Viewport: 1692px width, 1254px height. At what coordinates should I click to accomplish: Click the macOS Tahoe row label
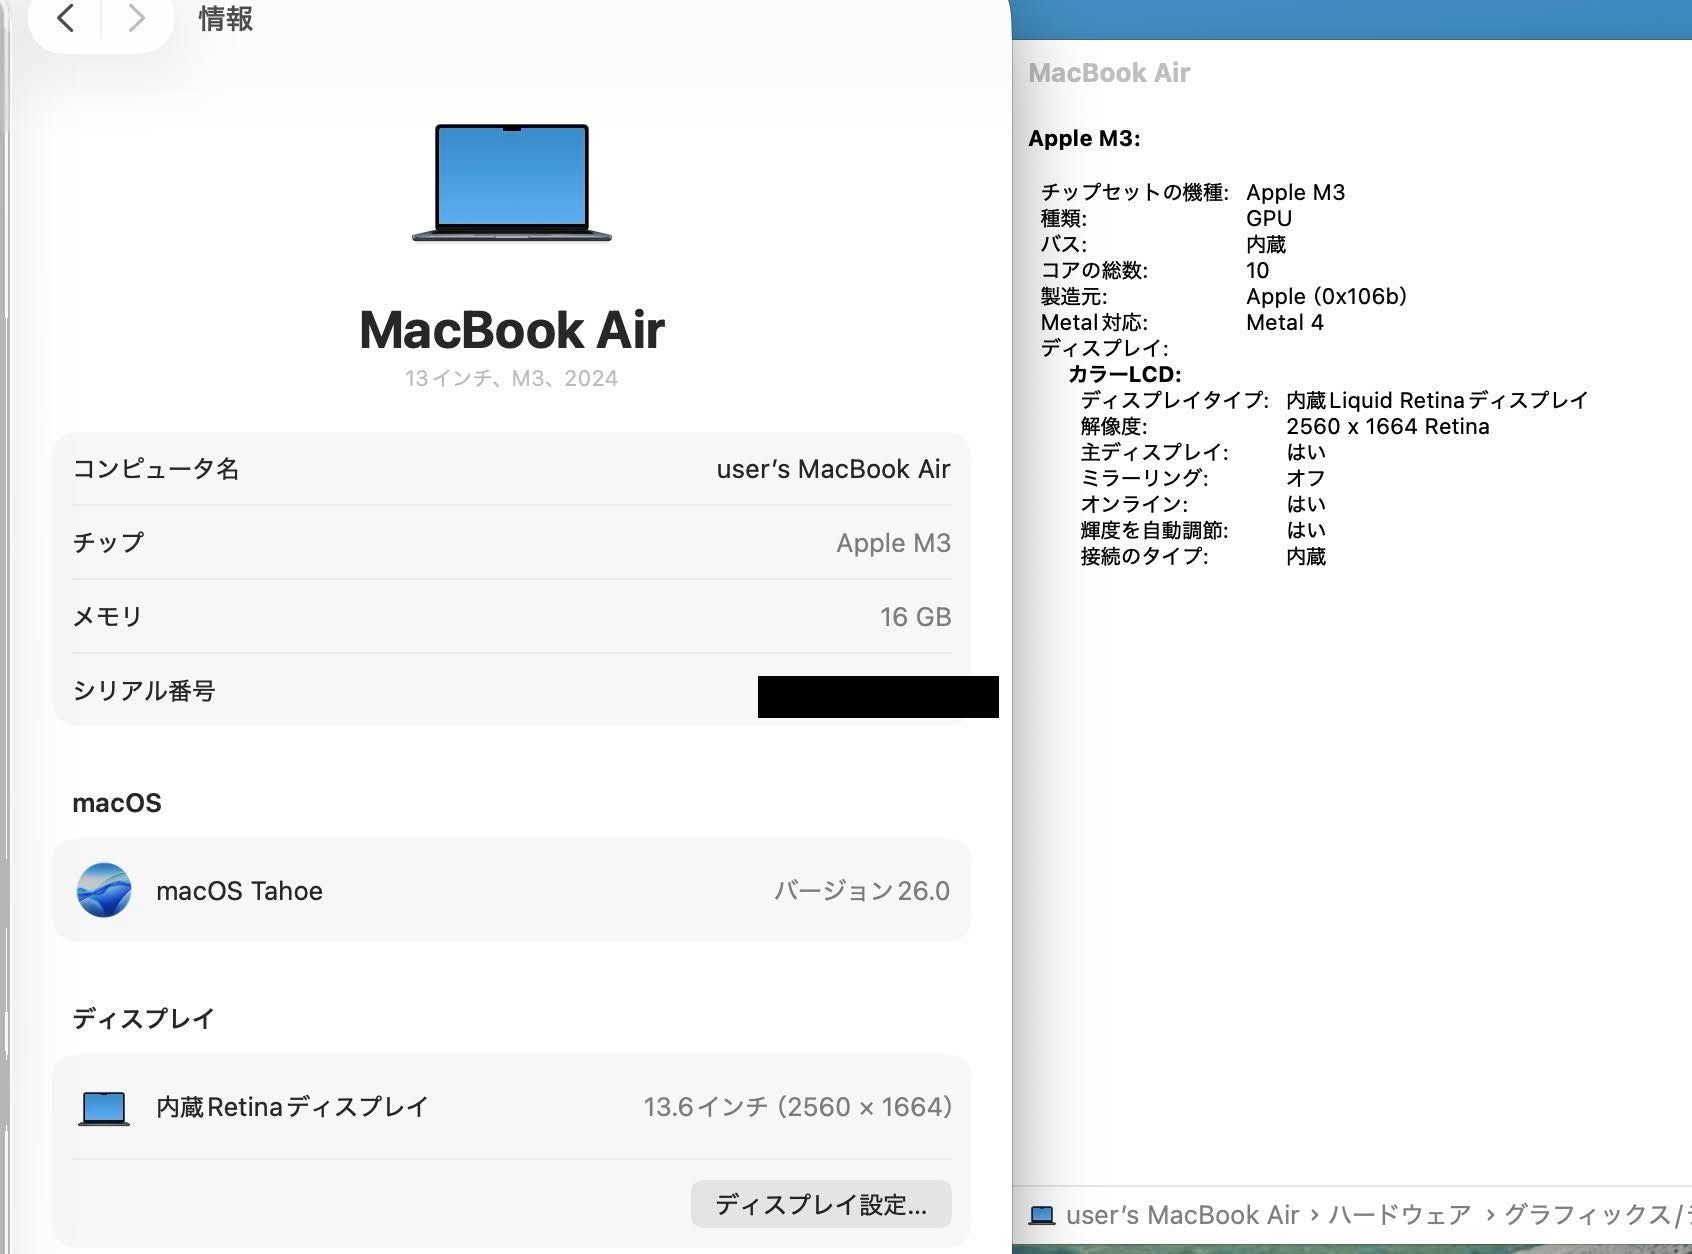click(x=239, y=891)
